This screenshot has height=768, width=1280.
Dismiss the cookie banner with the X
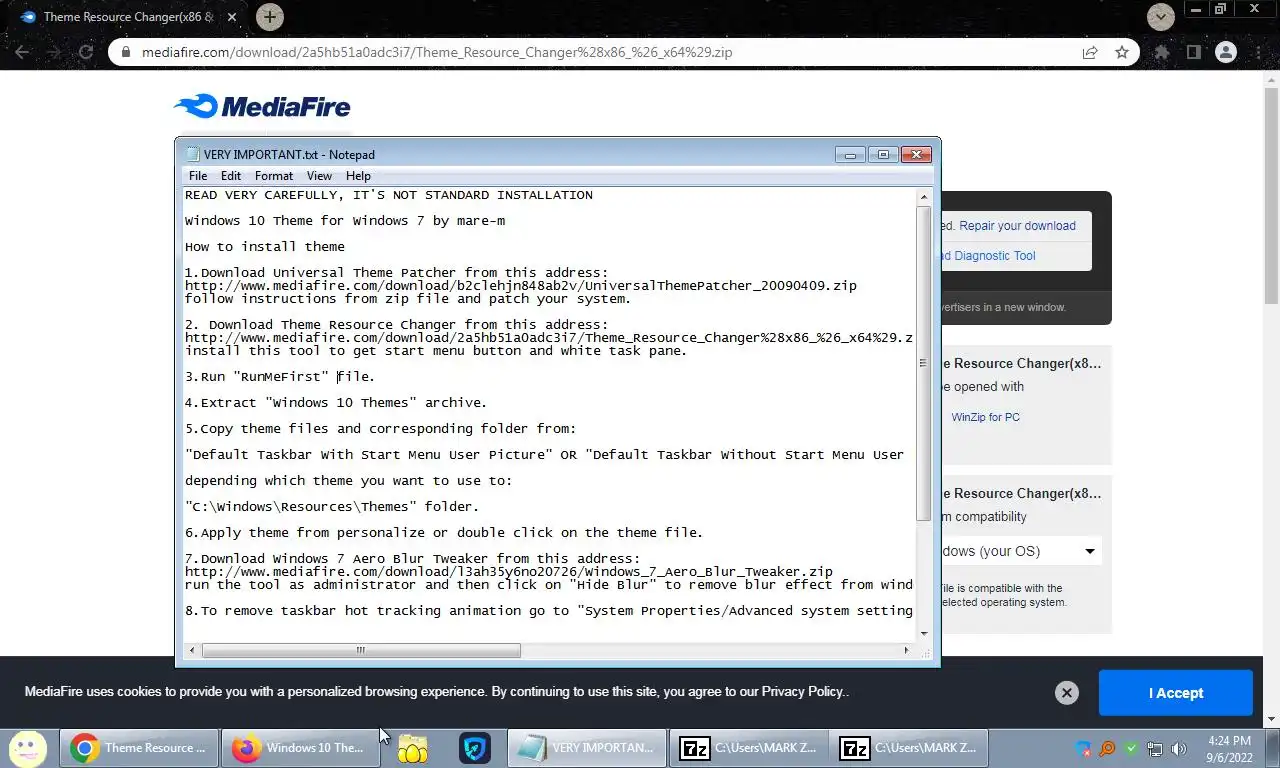tap(1067, 693)
